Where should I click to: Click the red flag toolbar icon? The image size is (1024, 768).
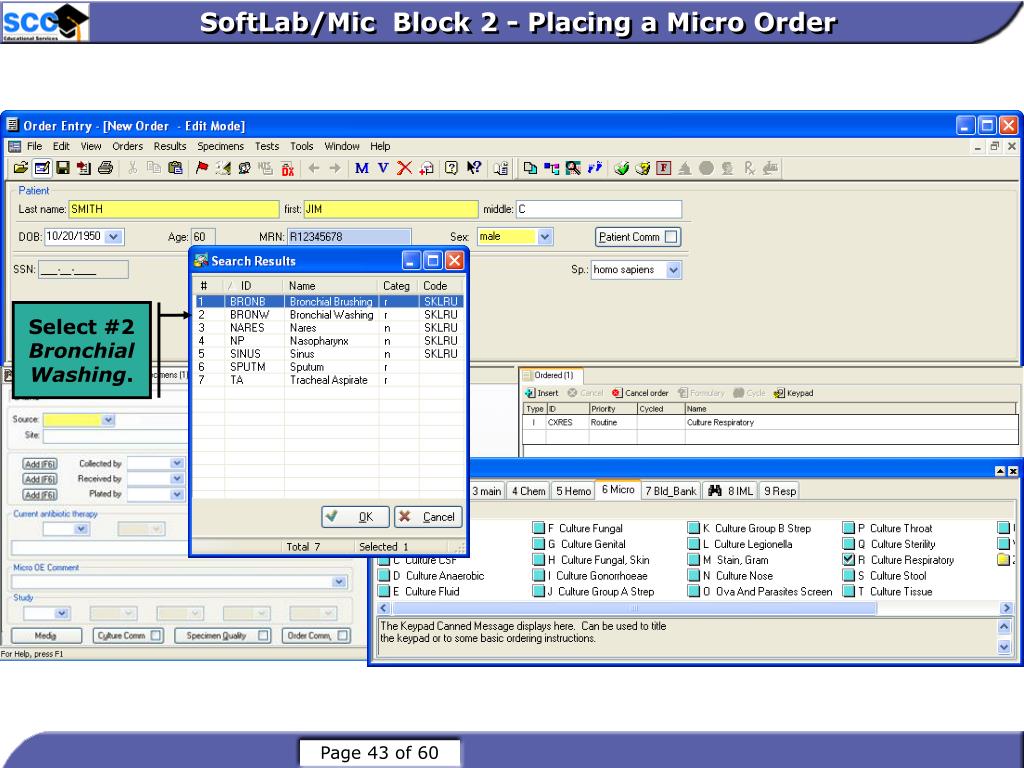(x=202, y=168)
